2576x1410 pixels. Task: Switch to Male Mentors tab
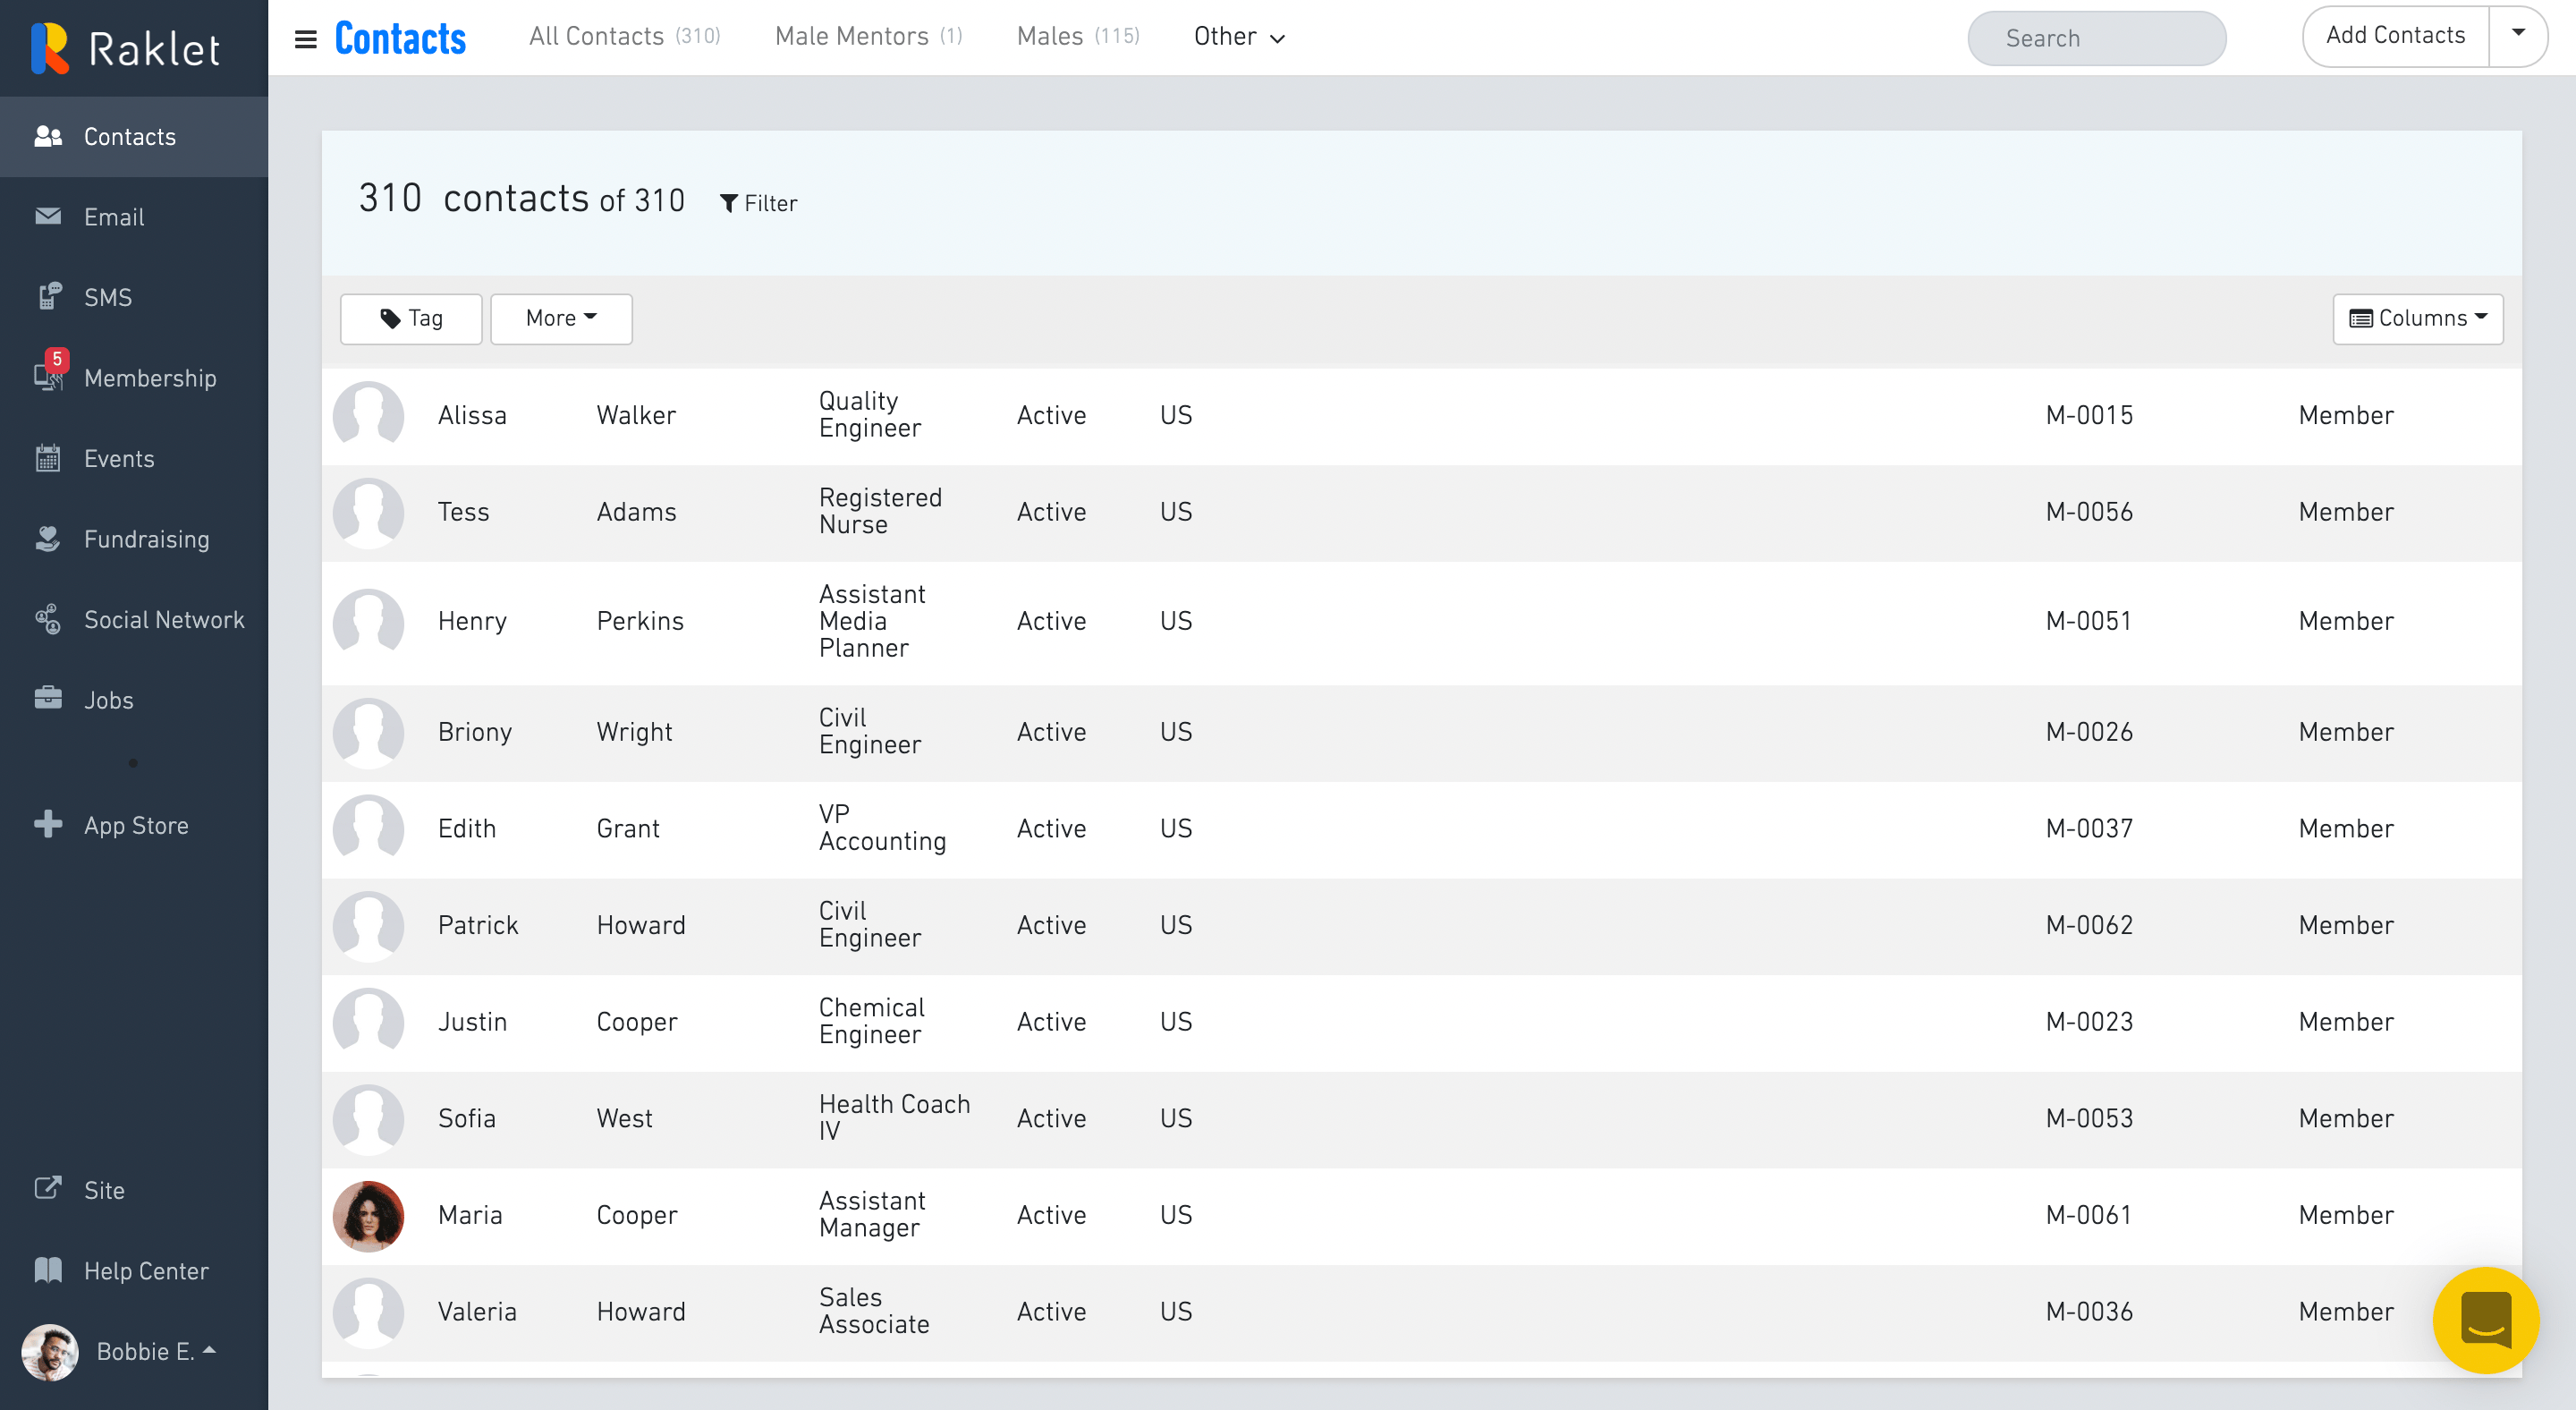(867, 36)
